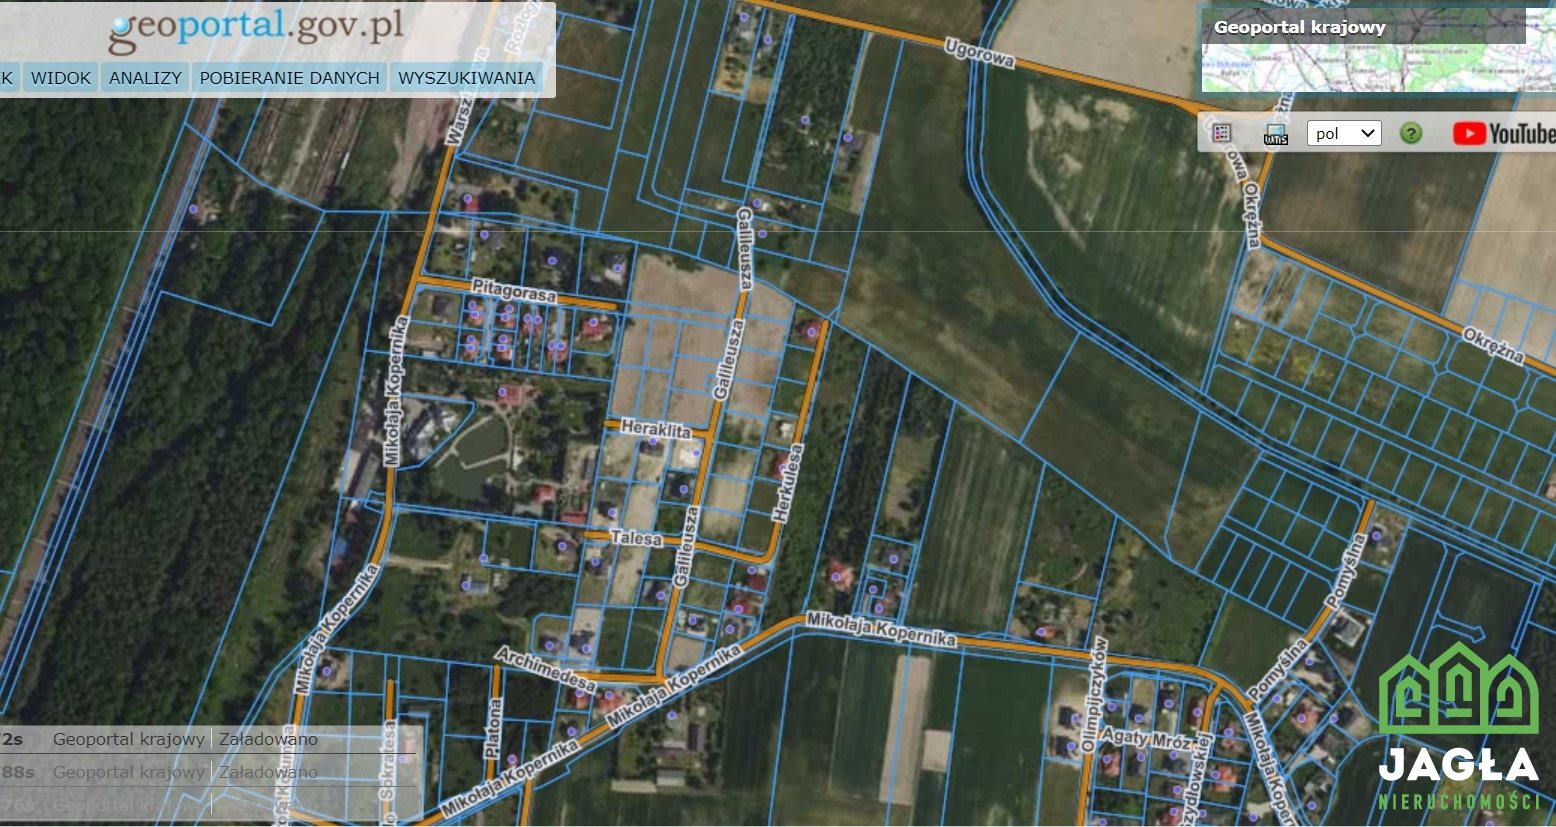This screenshot has width=1556, height=827.
Task: Click the Talesa street label
Action: click(636, 538)
